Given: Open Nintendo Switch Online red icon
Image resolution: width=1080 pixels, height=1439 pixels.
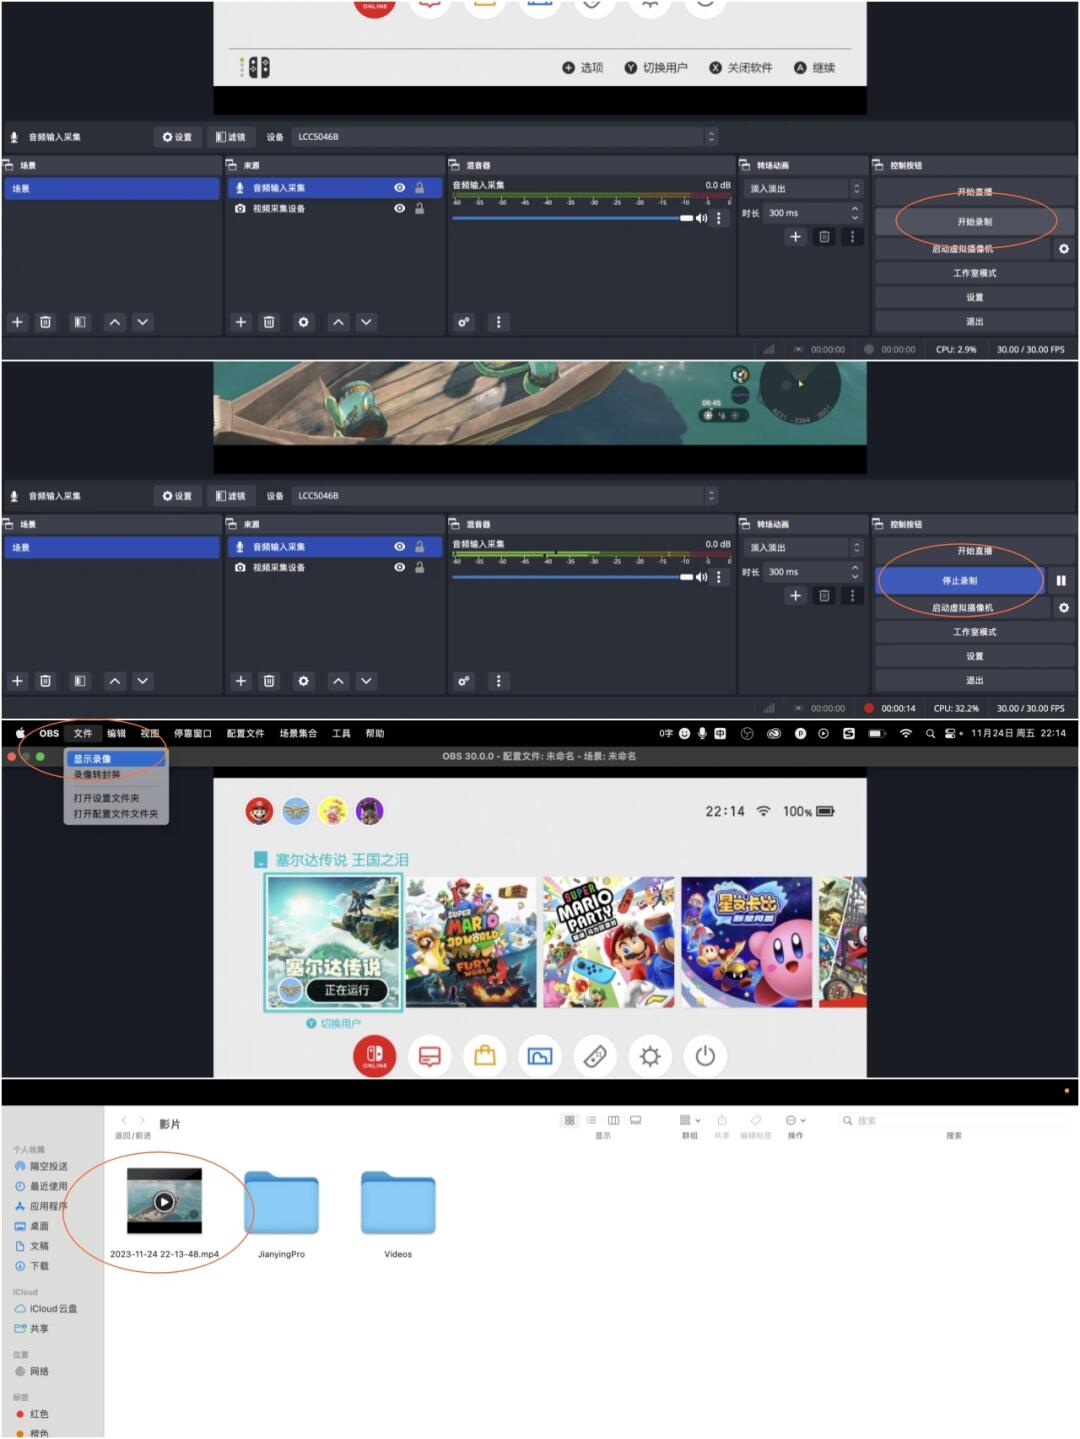Looking at the screenshot, I should [375, 1056].
